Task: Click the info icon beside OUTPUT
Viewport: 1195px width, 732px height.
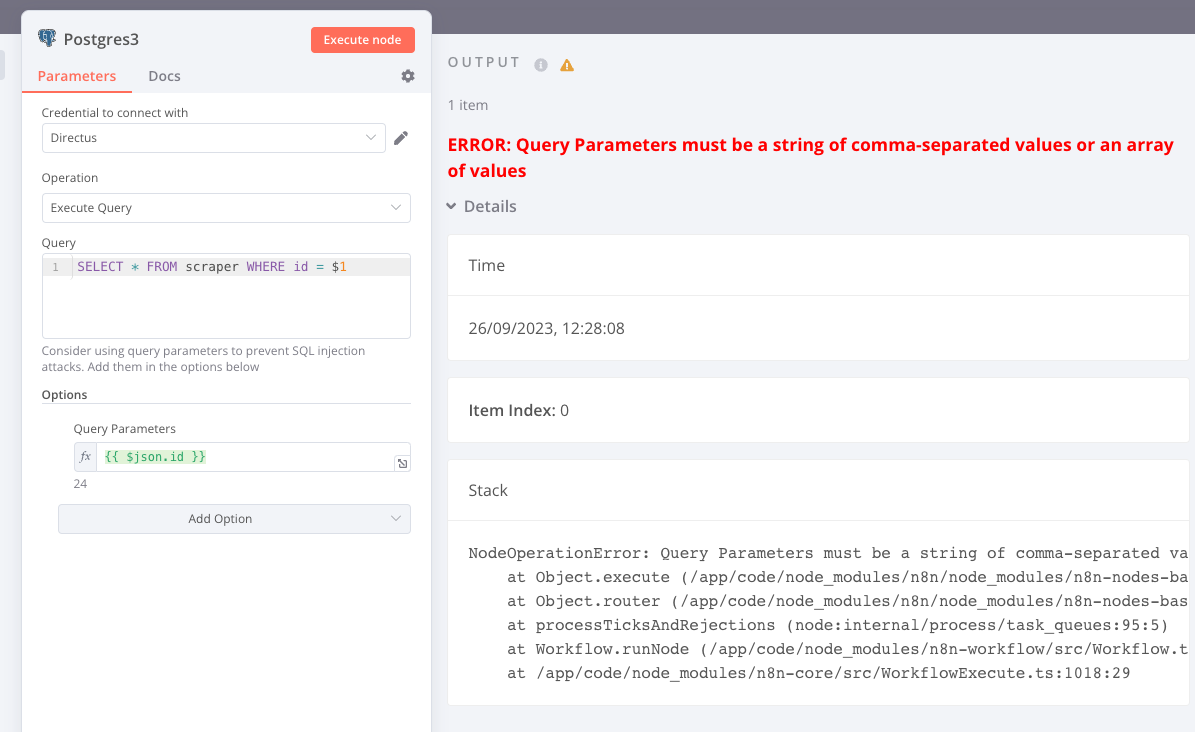Action: point(541,65)
